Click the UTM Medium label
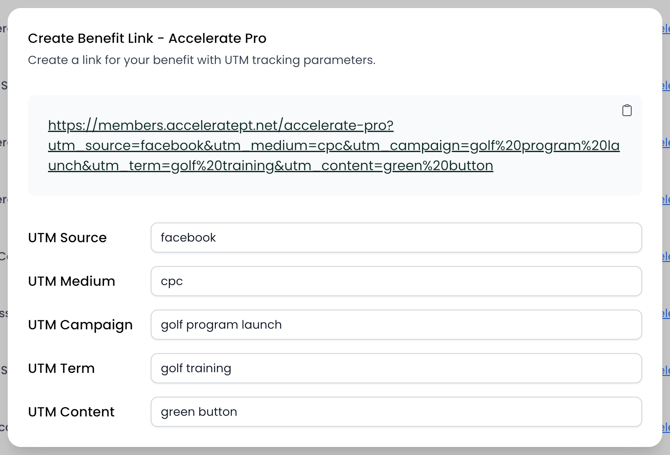Screen dimensions: 670x455 pos(71,281)
